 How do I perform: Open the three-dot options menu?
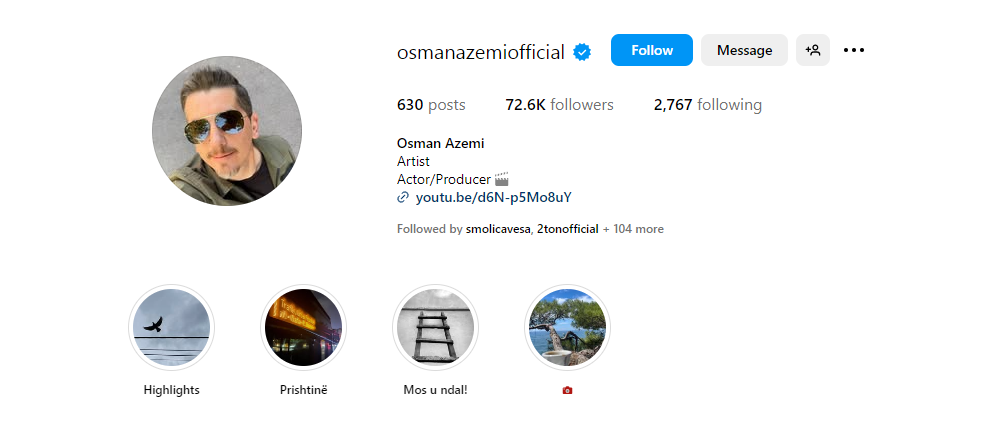click(854, 50)
